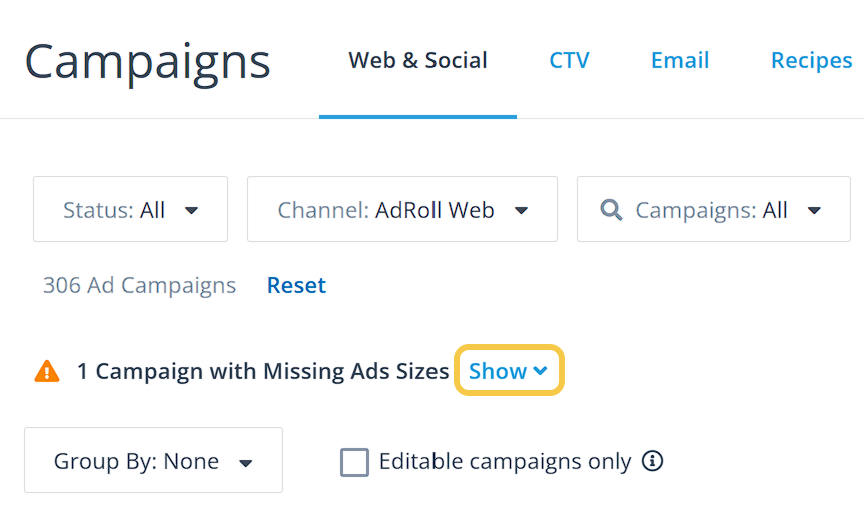Enable the Editable campaigns only checkbox

click(x=354, y=462)
